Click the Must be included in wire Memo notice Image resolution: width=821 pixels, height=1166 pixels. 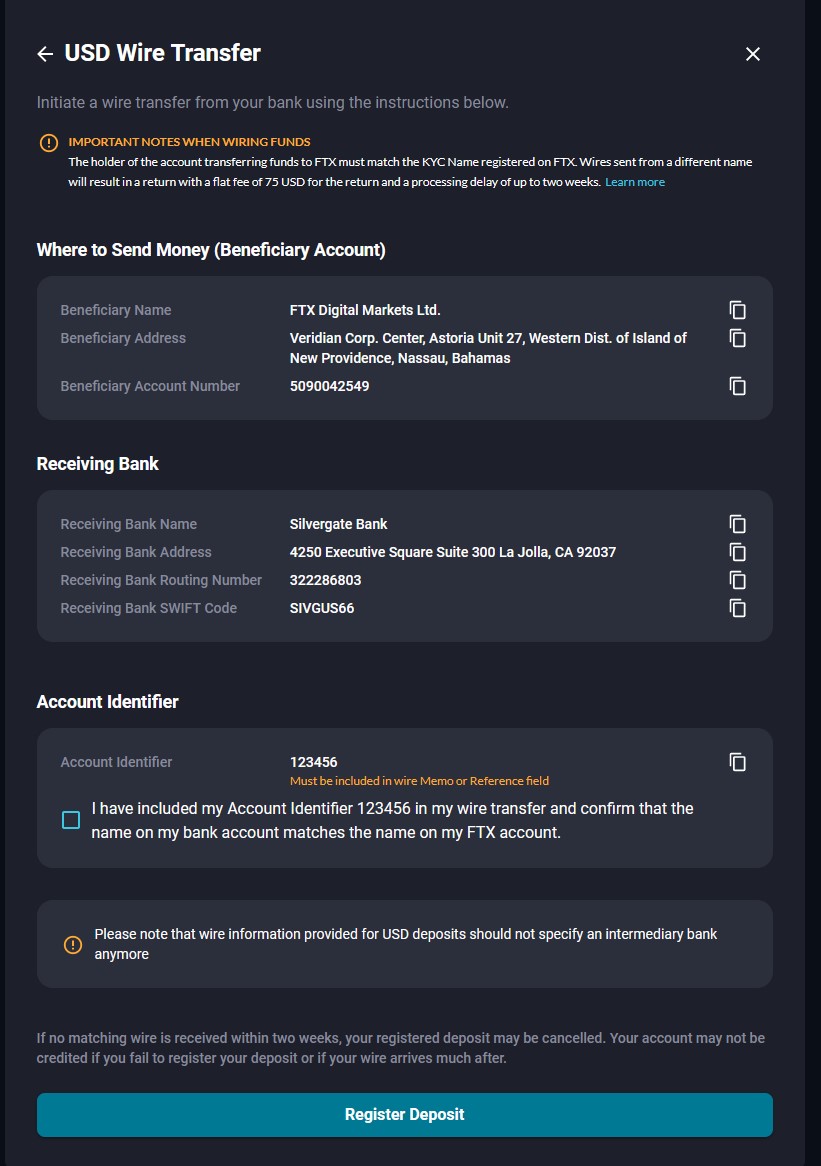419,781
